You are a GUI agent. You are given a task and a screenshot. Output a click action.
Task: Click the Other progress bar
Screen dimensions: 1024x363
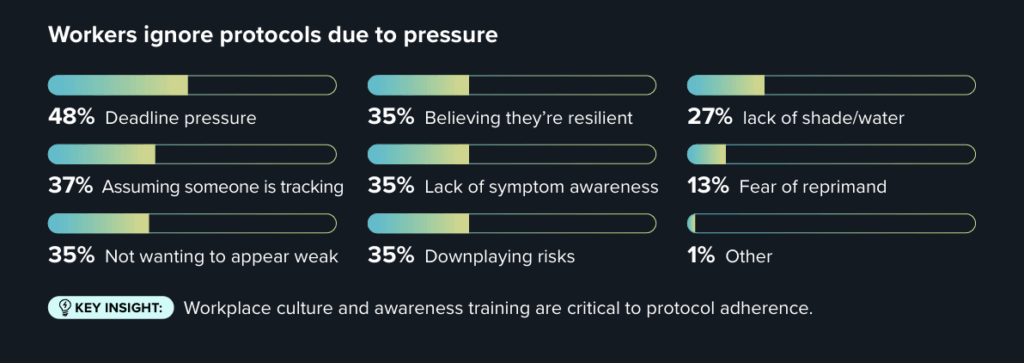[x=831, y=223]
